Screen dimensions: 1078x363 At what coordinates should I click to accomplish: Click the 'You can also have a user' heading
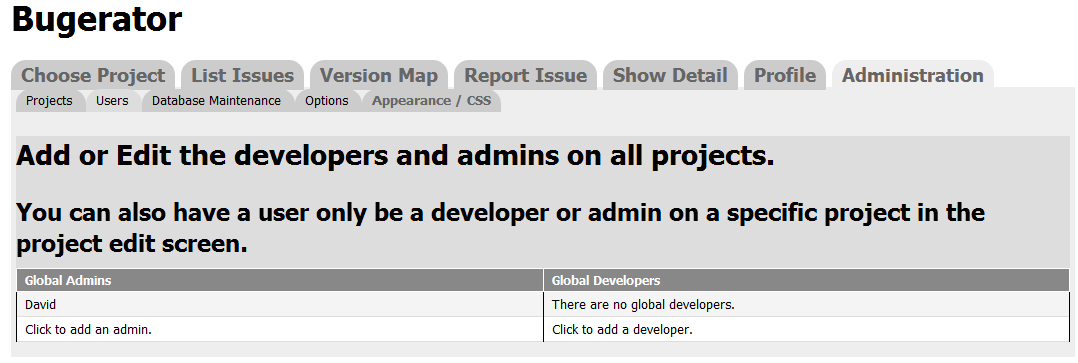click(500, 228)
